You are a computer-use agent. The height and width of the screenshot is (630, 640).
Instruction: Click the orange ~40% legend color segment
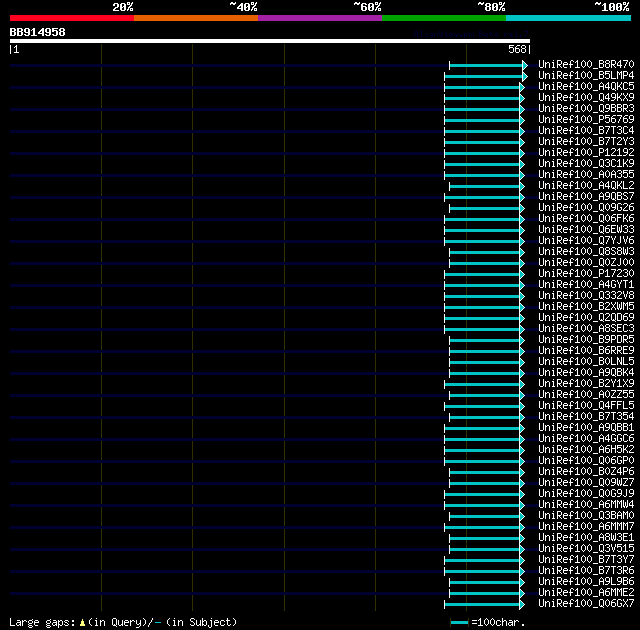(196, 18)
